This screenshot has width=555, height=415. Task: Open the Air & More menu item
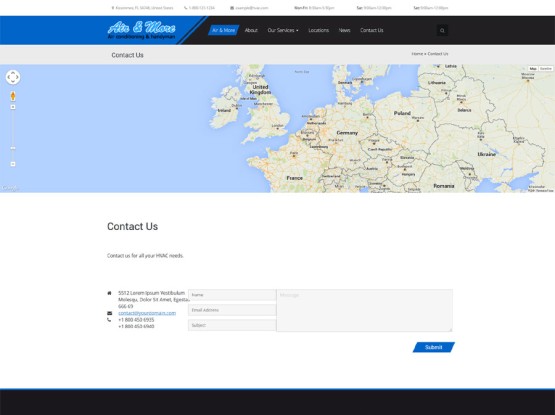pos(223,30)
